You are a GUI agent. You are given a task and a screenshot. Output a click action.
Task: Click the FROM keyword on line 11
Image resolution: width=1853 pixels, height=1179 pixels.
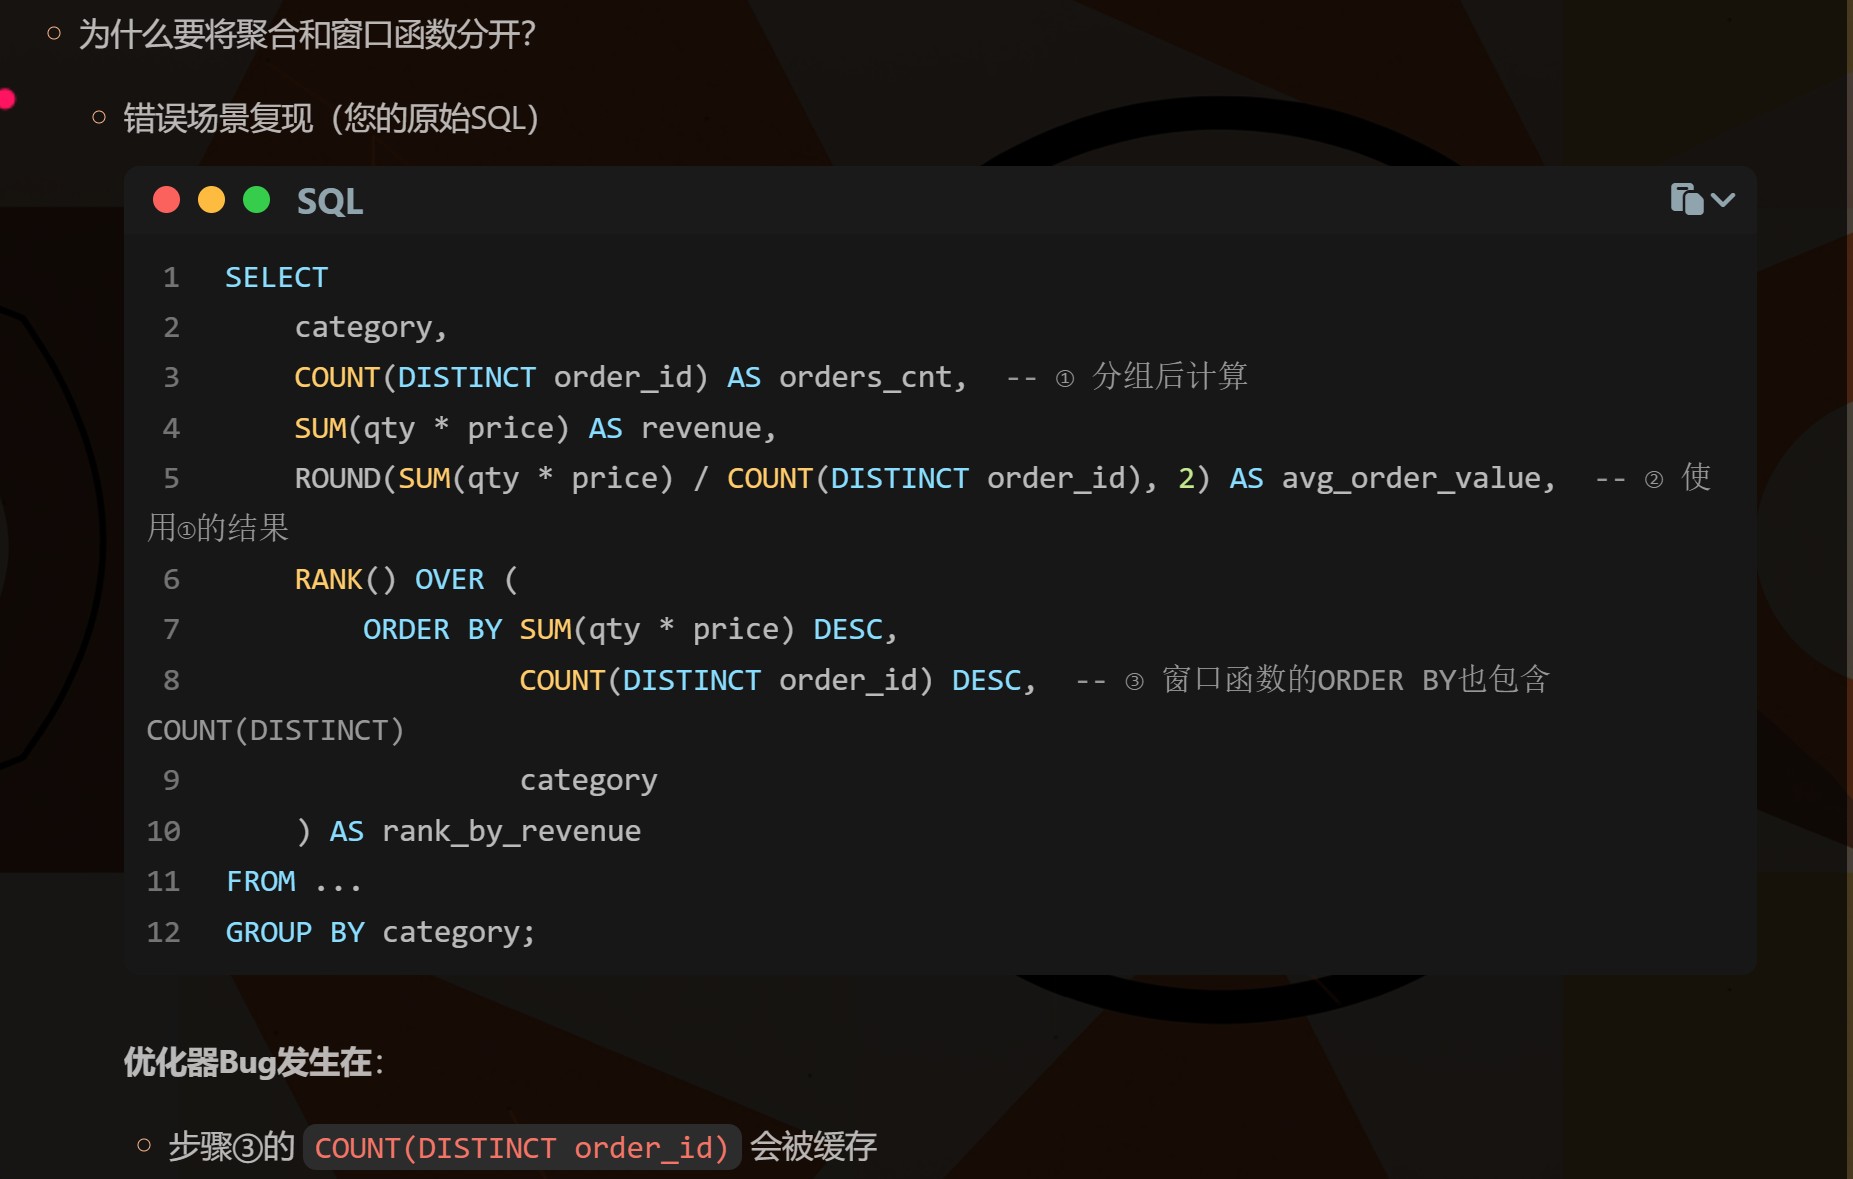(x=261, y=881)
